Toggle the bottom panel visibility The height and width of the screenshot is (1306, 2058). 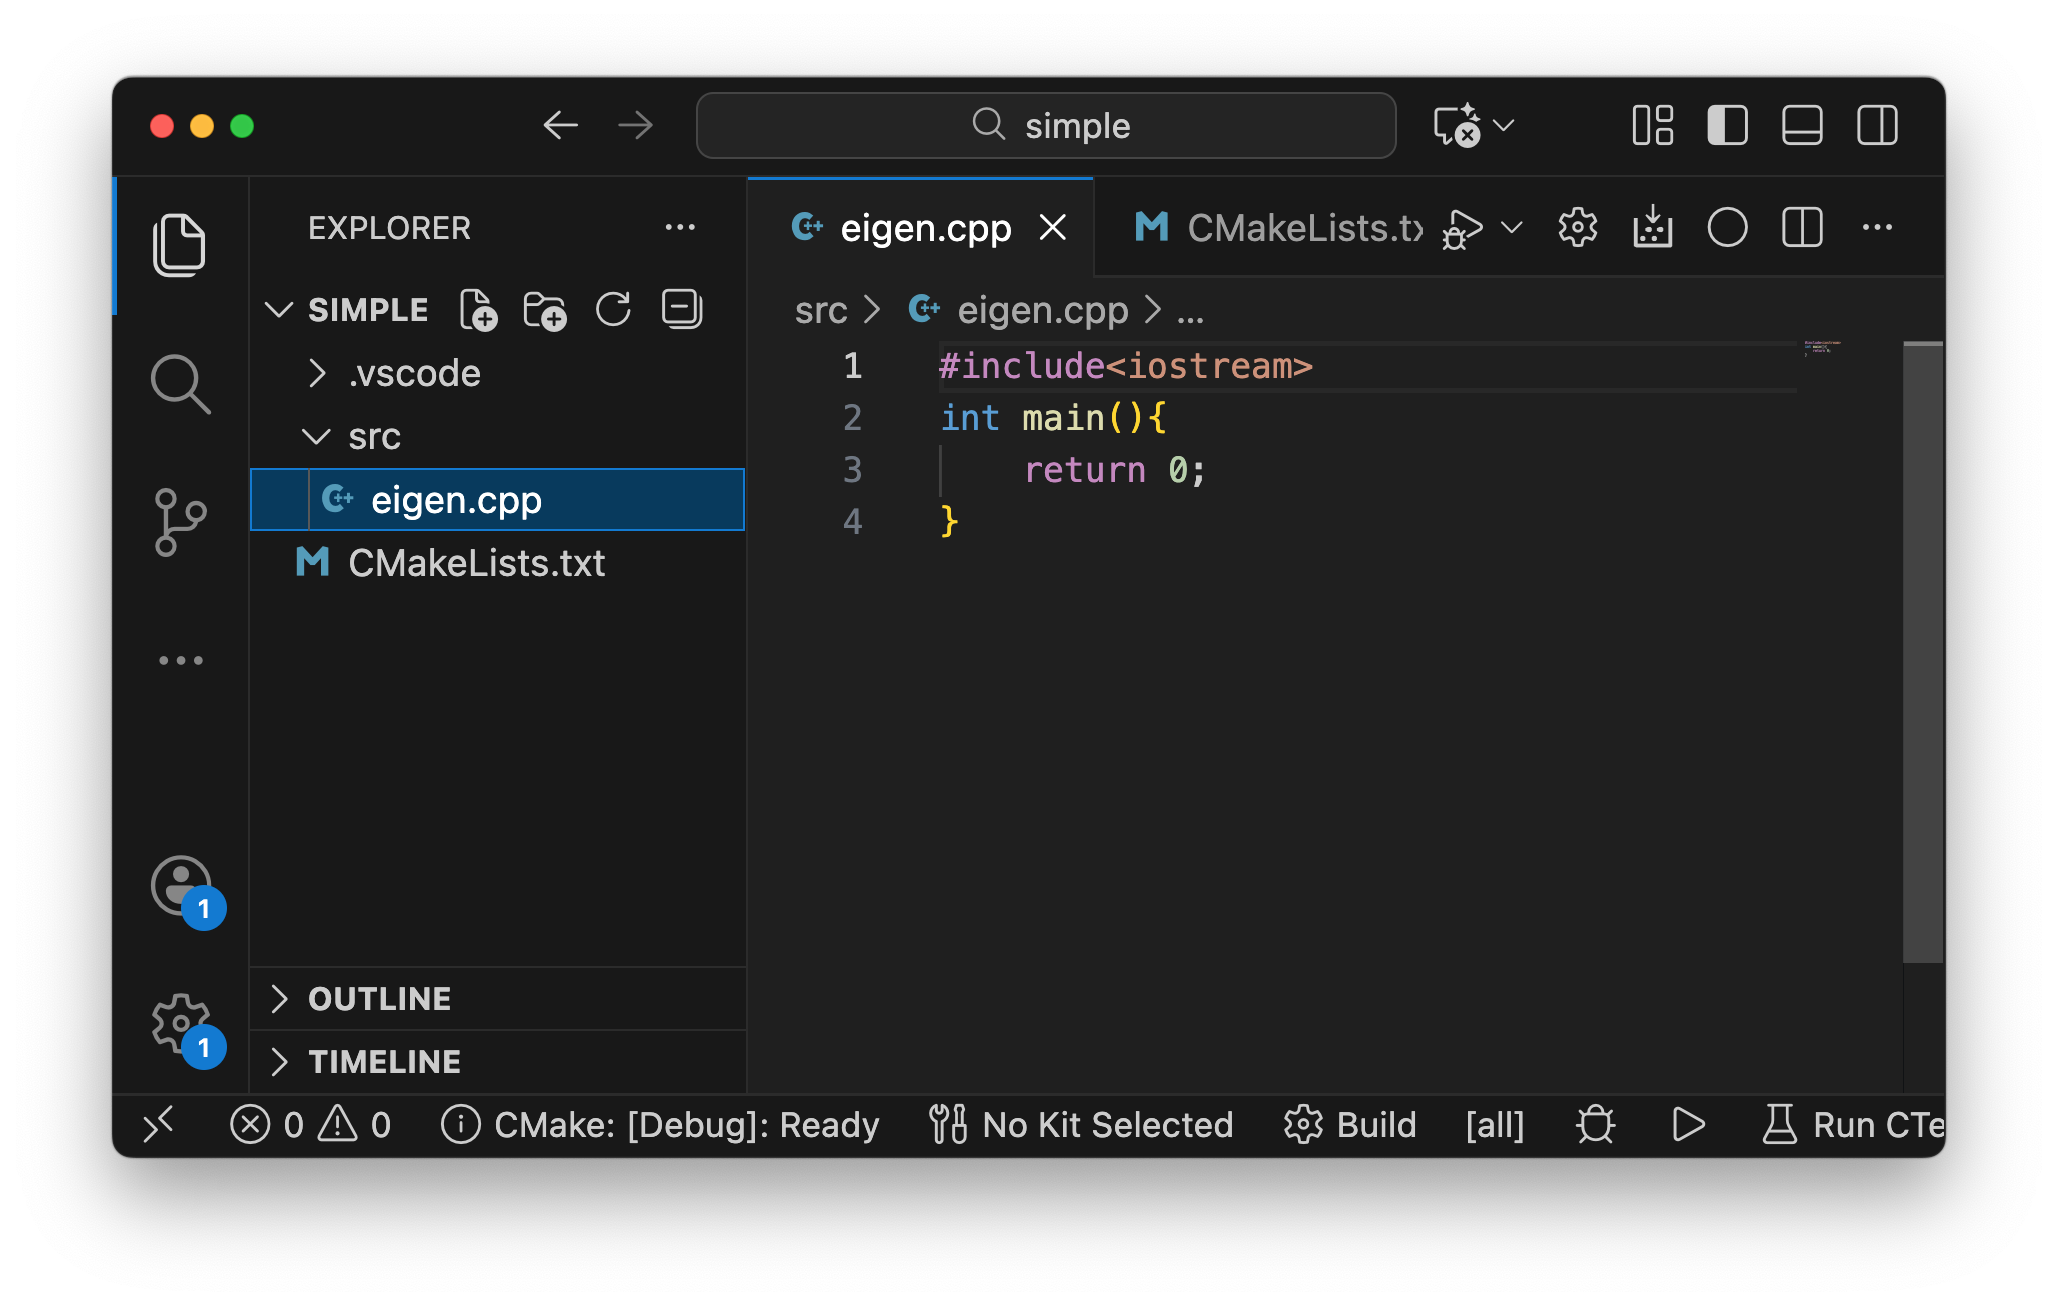[x=1802, y=126]
